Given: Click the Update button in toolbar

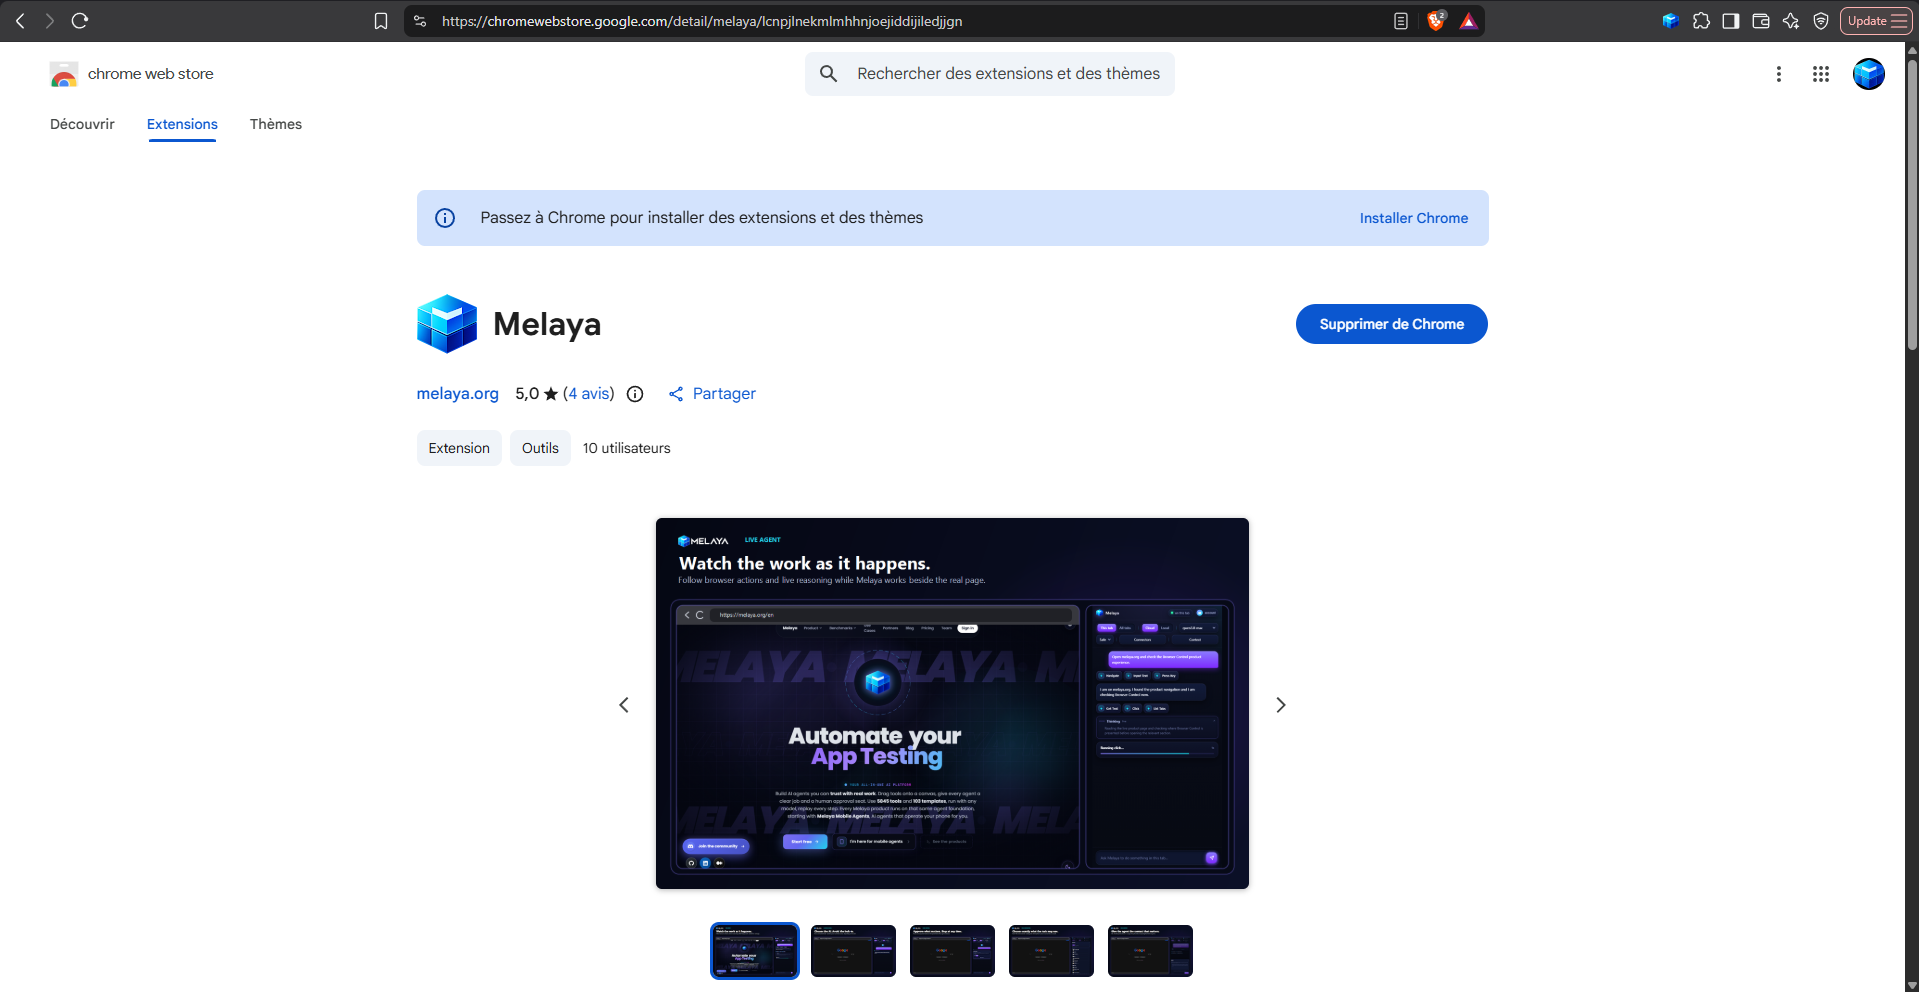Looking at the screenshot, I should pyautogui.click(x=1876, y=21).
